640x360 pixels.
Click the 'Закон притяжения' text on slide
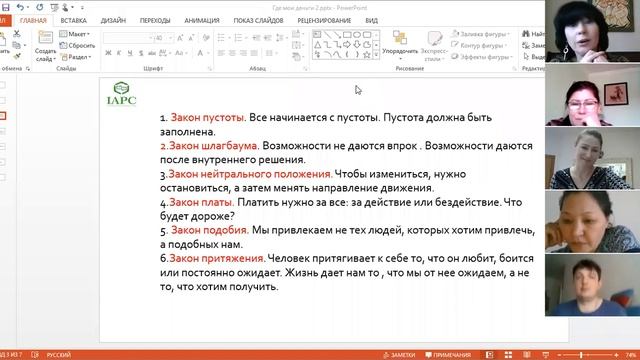coord(217,258)
